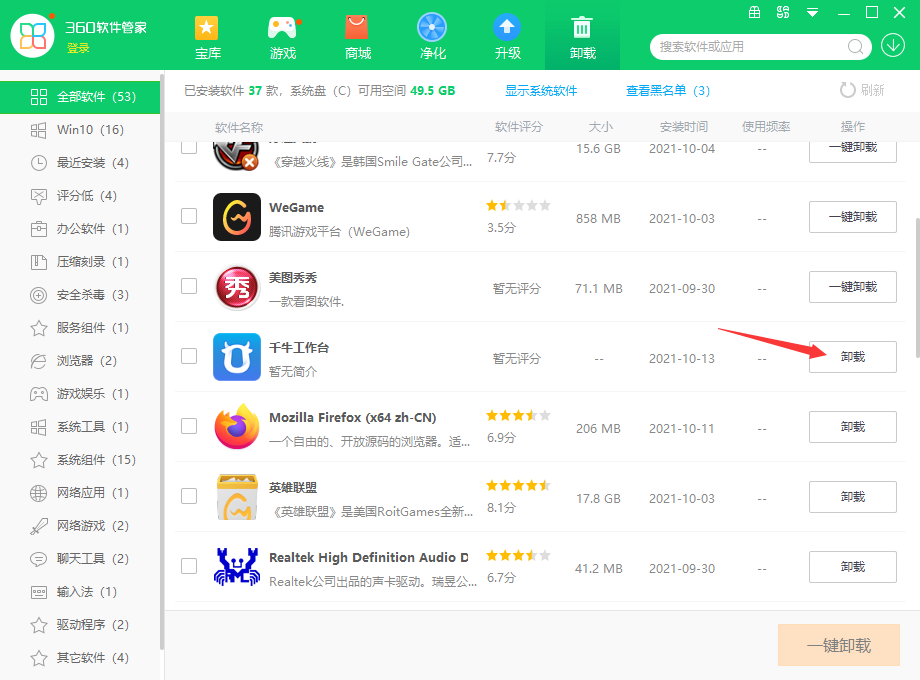Select 压缩刻录 (1) category
The height and width of the screenshot is (680, 920).
tap(80, 262)
